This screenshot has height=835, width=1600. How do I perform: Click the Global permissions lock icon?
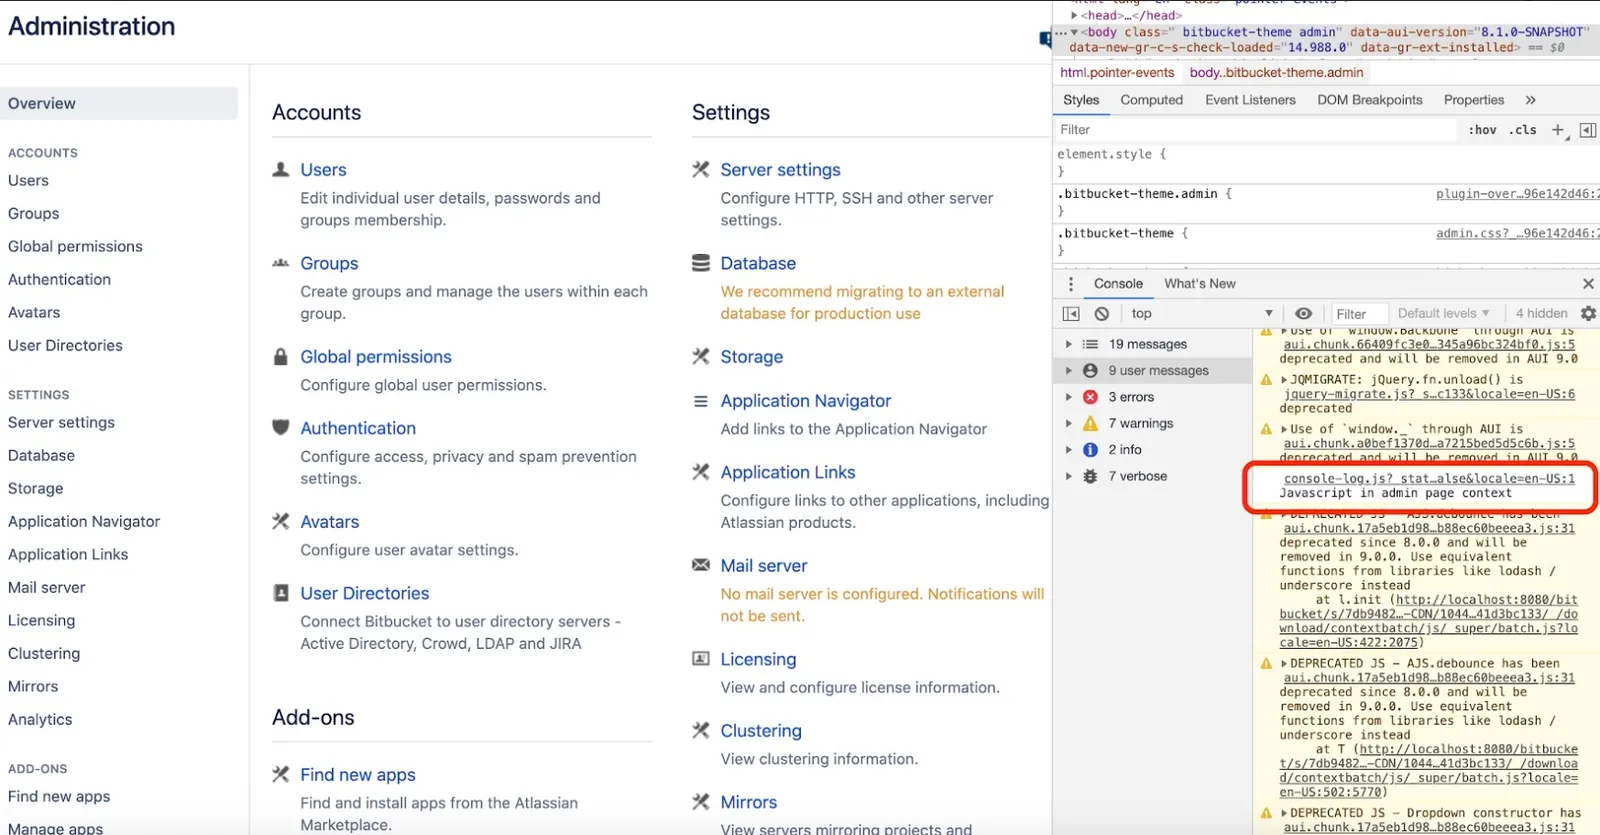(281, 357)
